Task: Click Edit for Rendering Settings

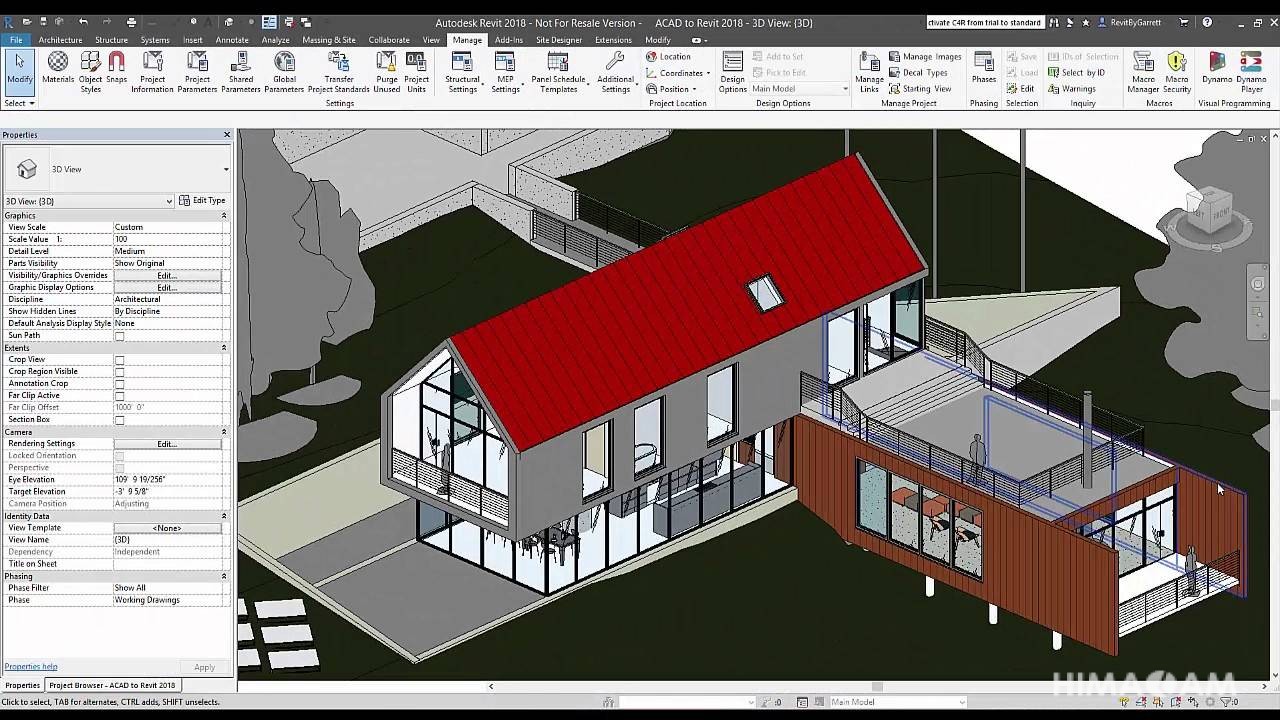Action: [x=167, y=444]
